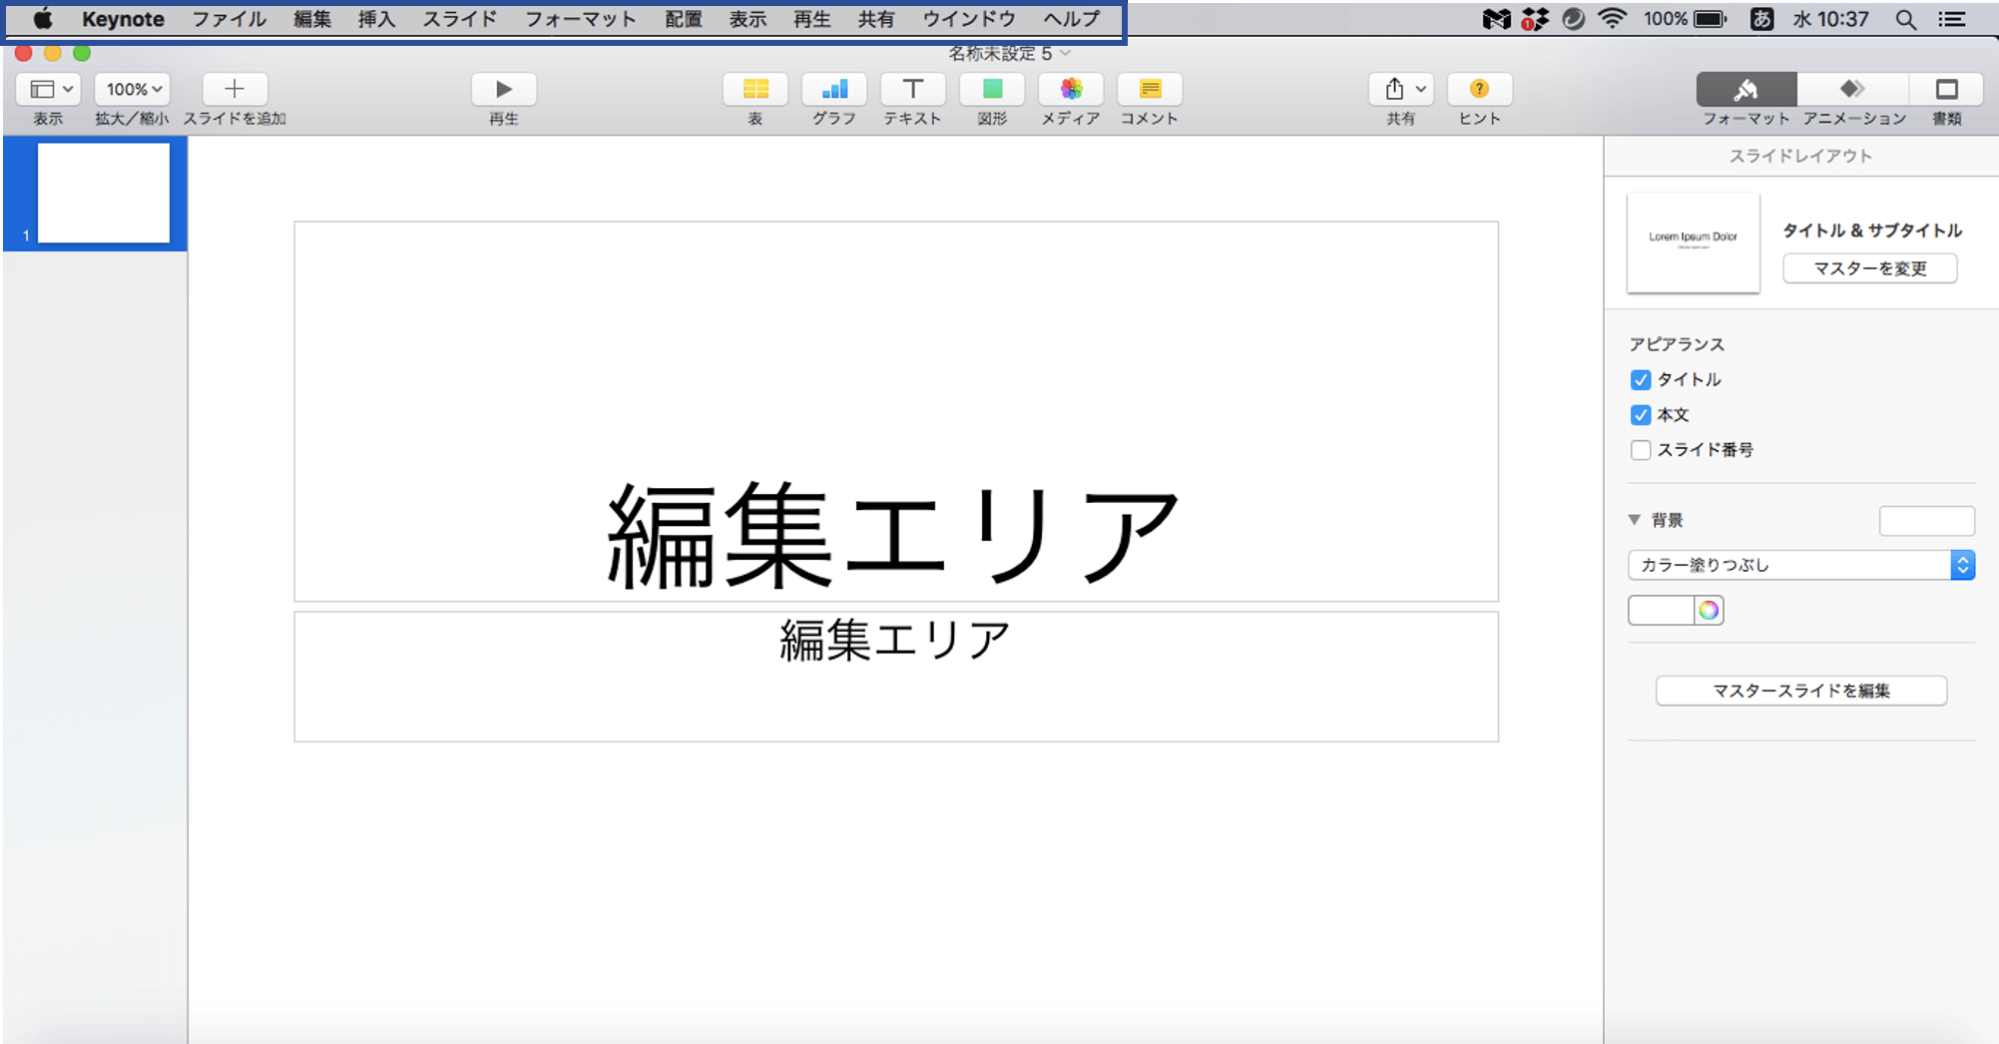This screenshot has width=1999, height=1044.
Task: Open the メディア media browser icon
Action: pyautogui.click(x=1071, y=89)
